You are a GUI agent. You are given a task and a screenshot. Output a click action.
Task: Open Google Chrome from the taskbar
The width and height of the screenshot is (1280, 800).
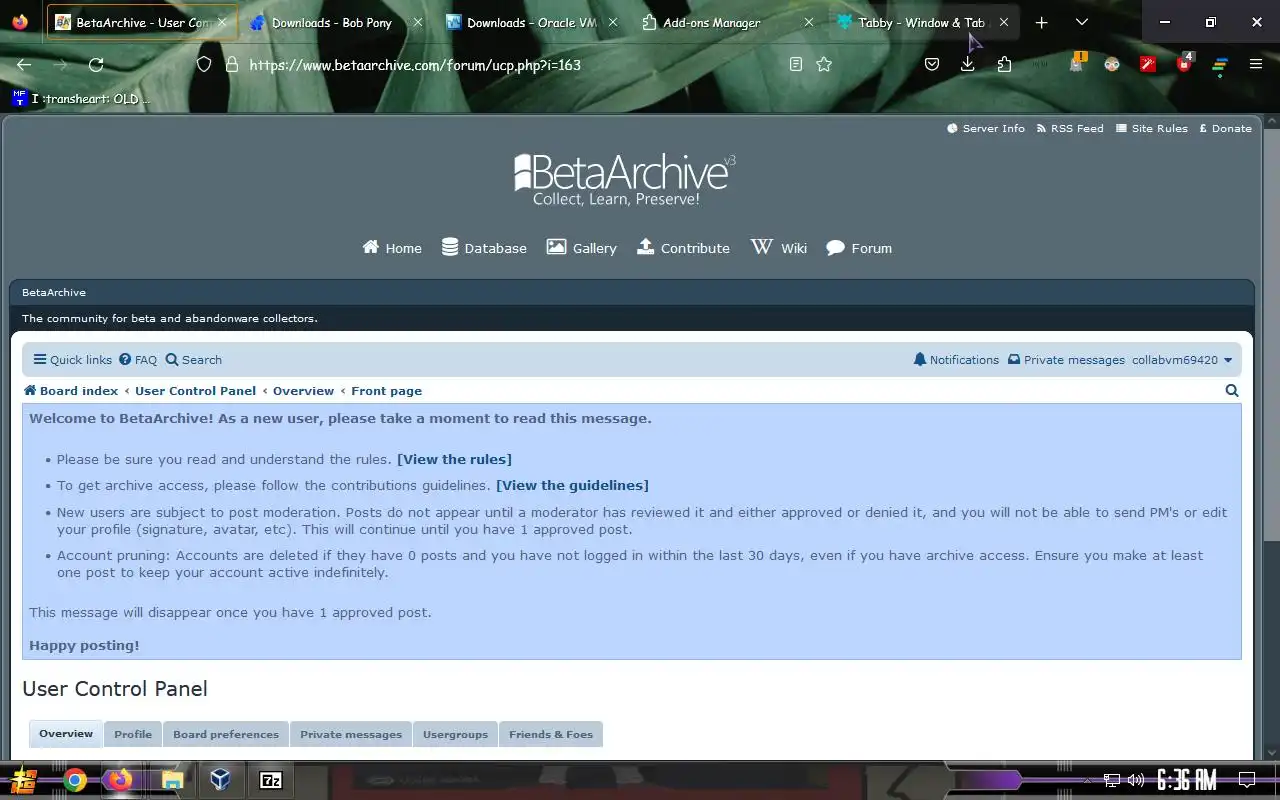click(75, 780)
